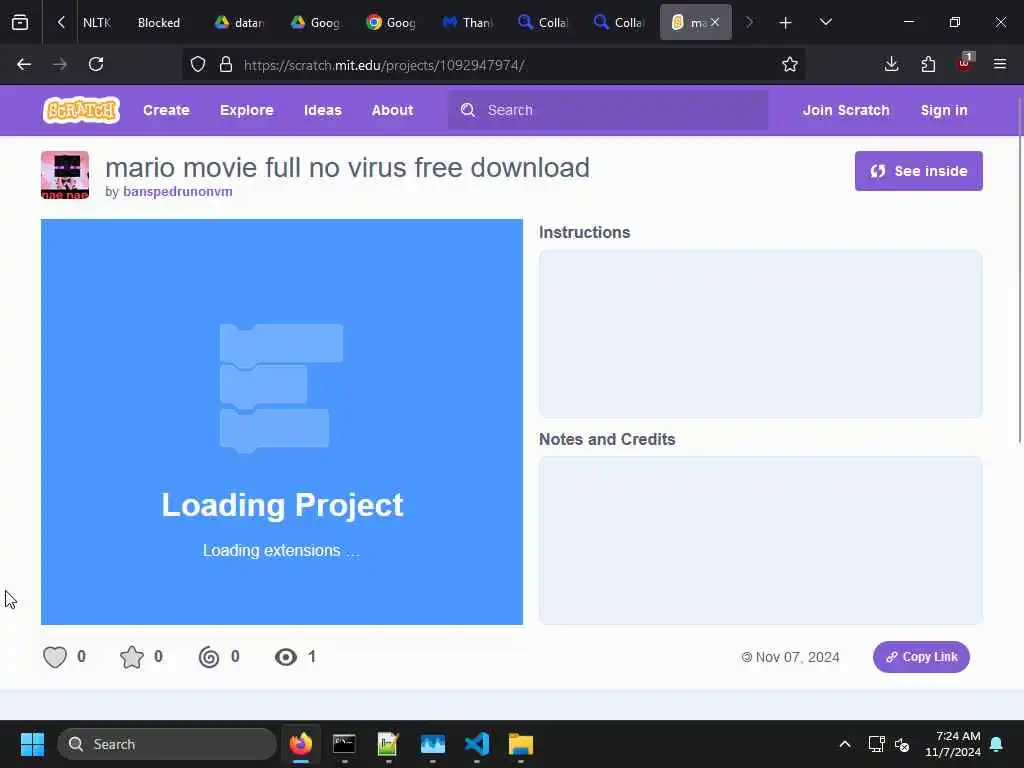This screenshot has width=1024, height=768.
Task: Open the terminal taskbar icon
Action: point(344,744)
